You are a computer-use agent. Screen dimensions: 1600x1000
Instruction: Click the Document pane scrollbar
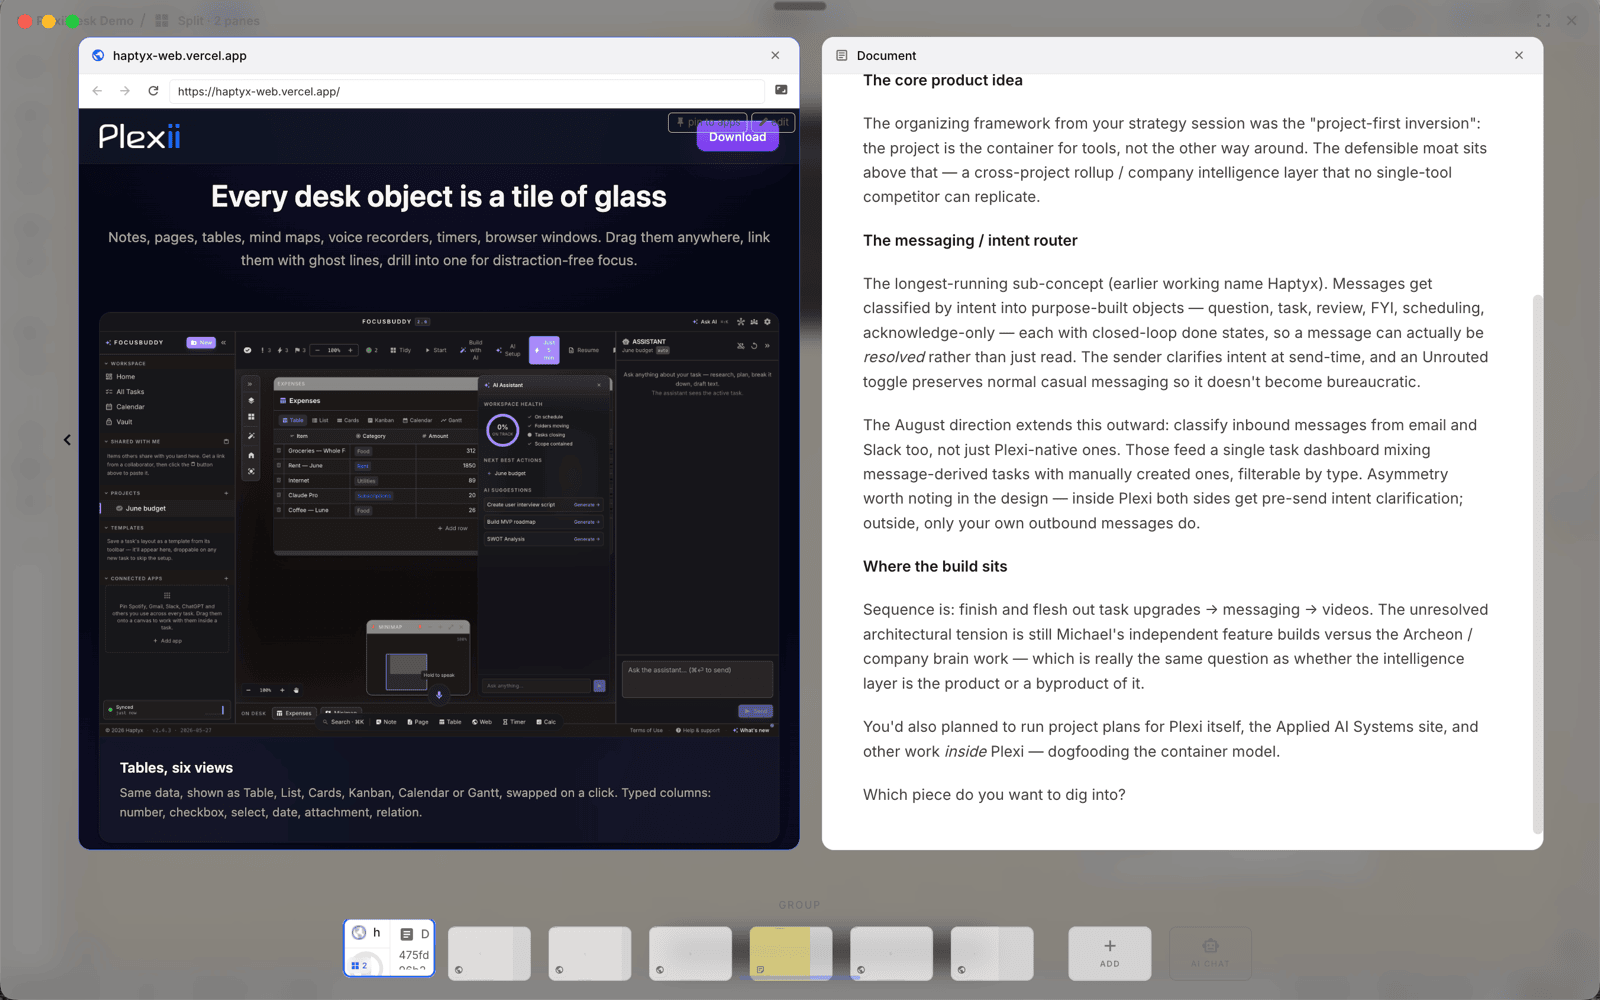(1537, 563)
